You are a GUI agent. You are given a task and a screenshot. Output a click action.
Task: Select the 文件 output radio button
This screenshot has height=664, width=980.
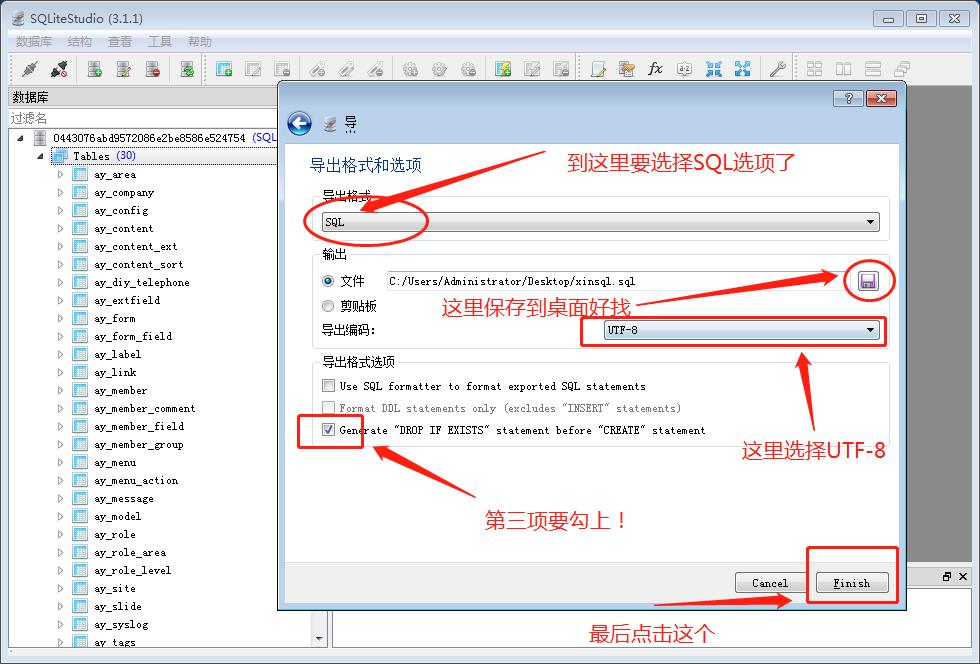(x=328, y=281)
